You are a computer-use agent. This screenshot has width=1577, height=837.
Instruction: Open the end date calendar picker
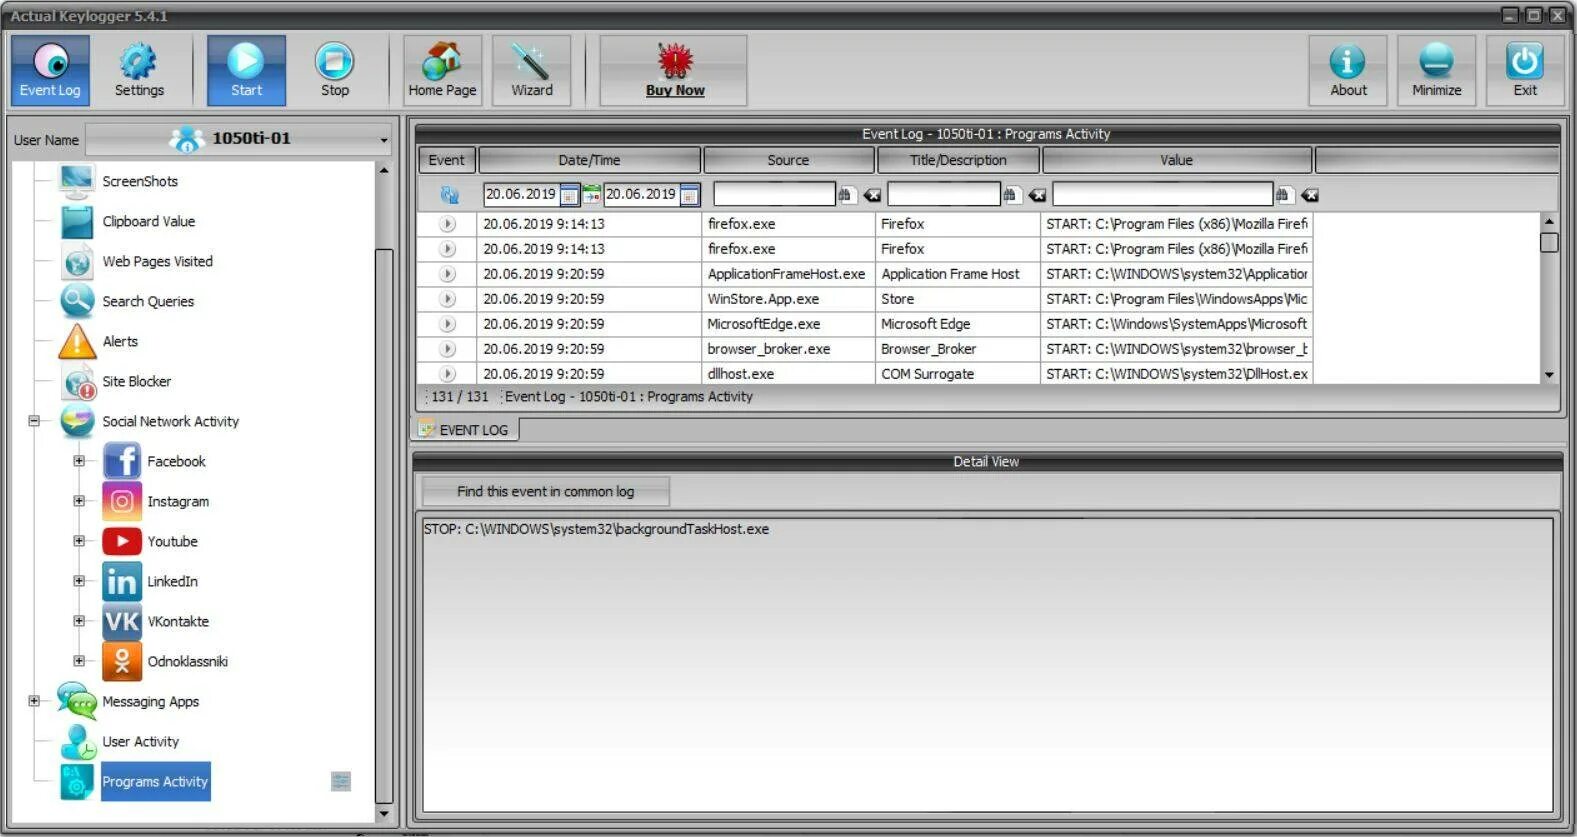(689, 195)
